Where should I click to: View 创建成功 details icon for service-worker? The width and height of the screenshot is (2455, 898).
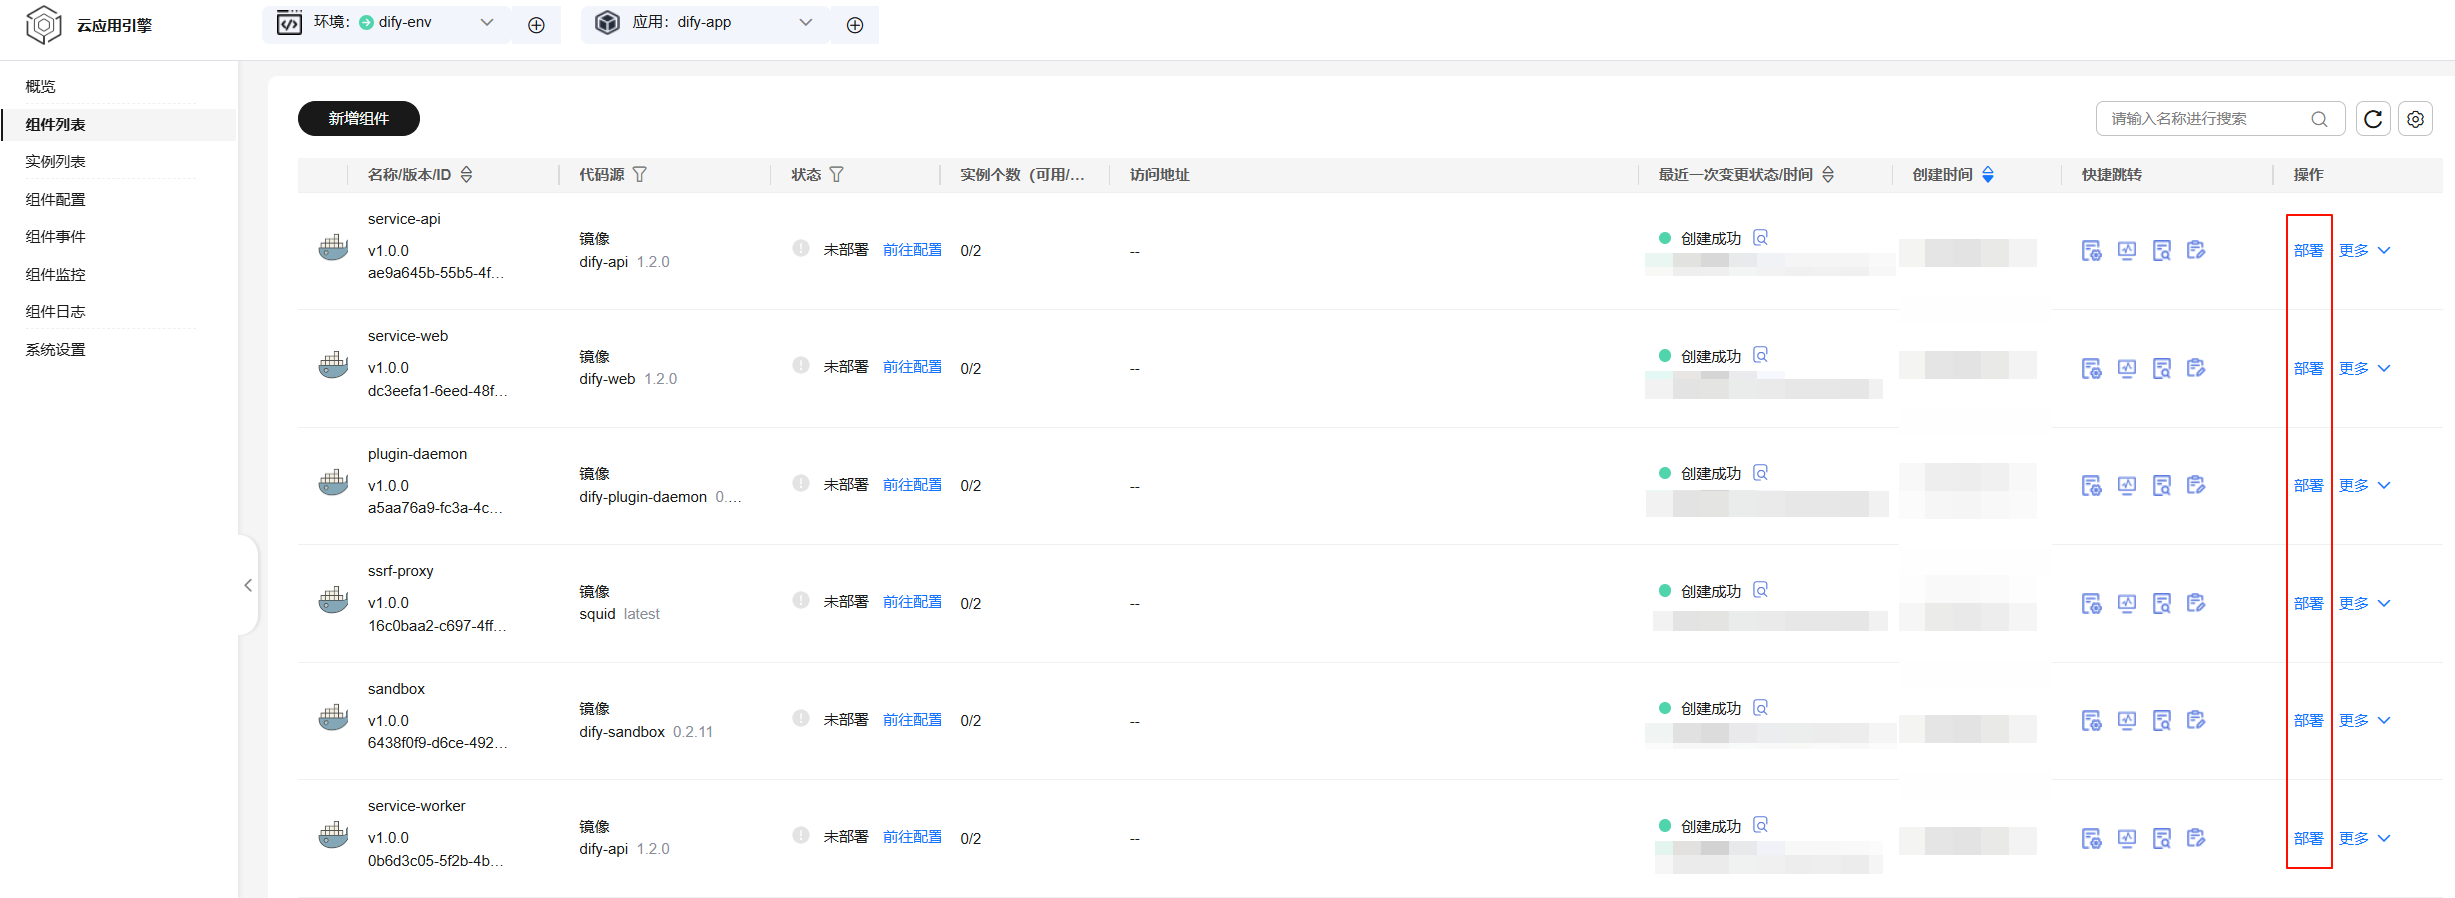click(x=1761, y=825)
